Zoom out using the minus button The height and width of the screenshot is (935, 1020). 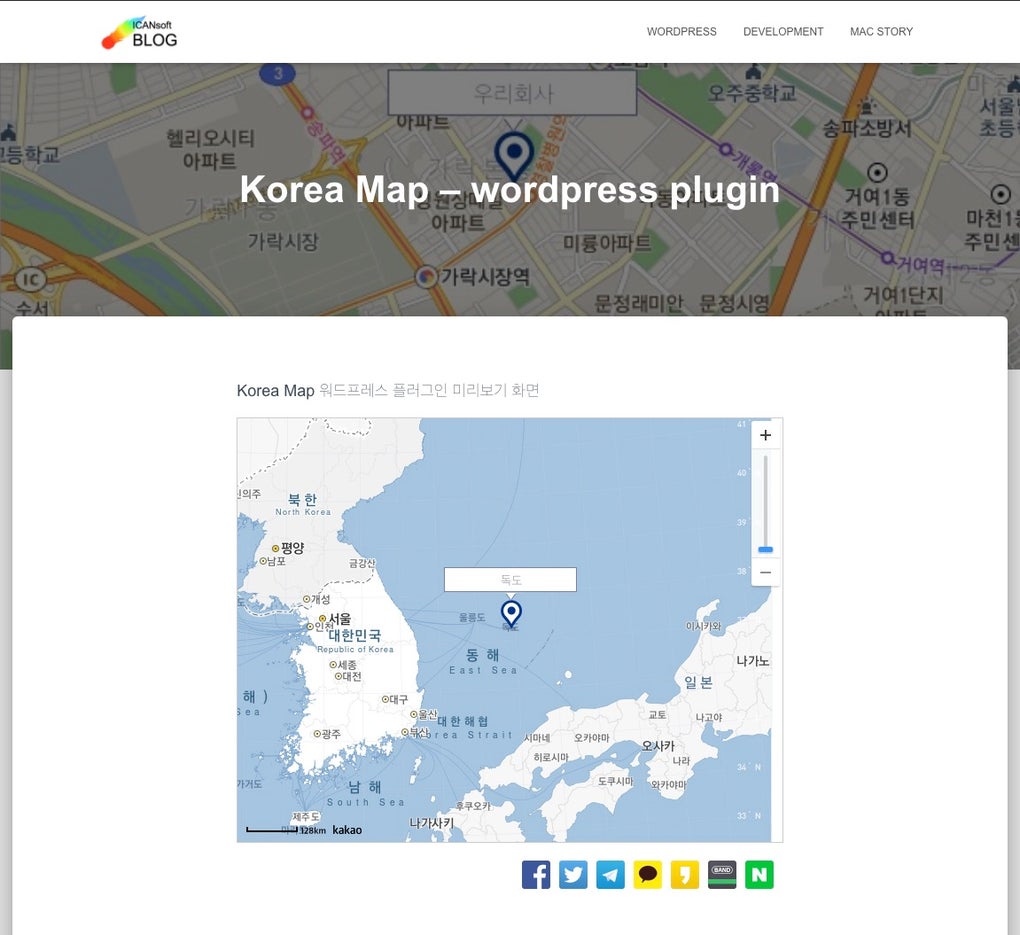tap(765, 572)
